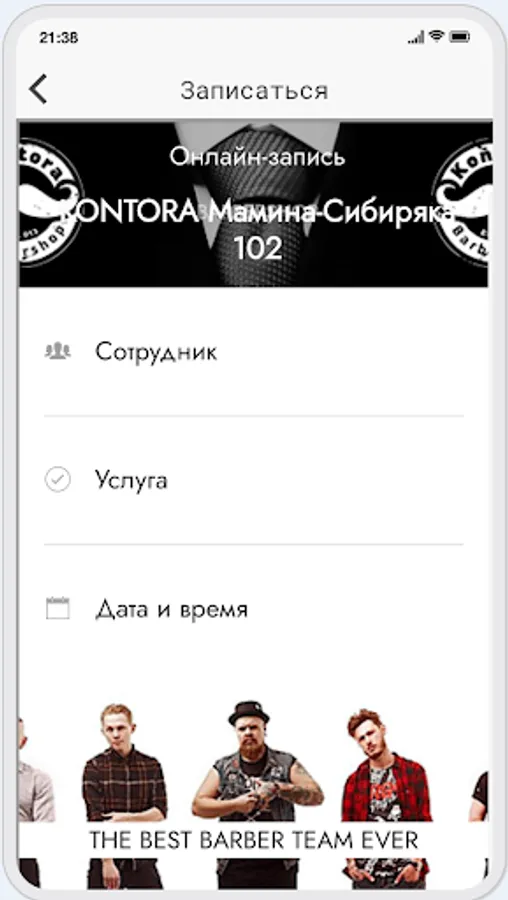Tap the 21:38 clock in status bar
The height and width of the screenshot is (900, 508).
point(59,38)
